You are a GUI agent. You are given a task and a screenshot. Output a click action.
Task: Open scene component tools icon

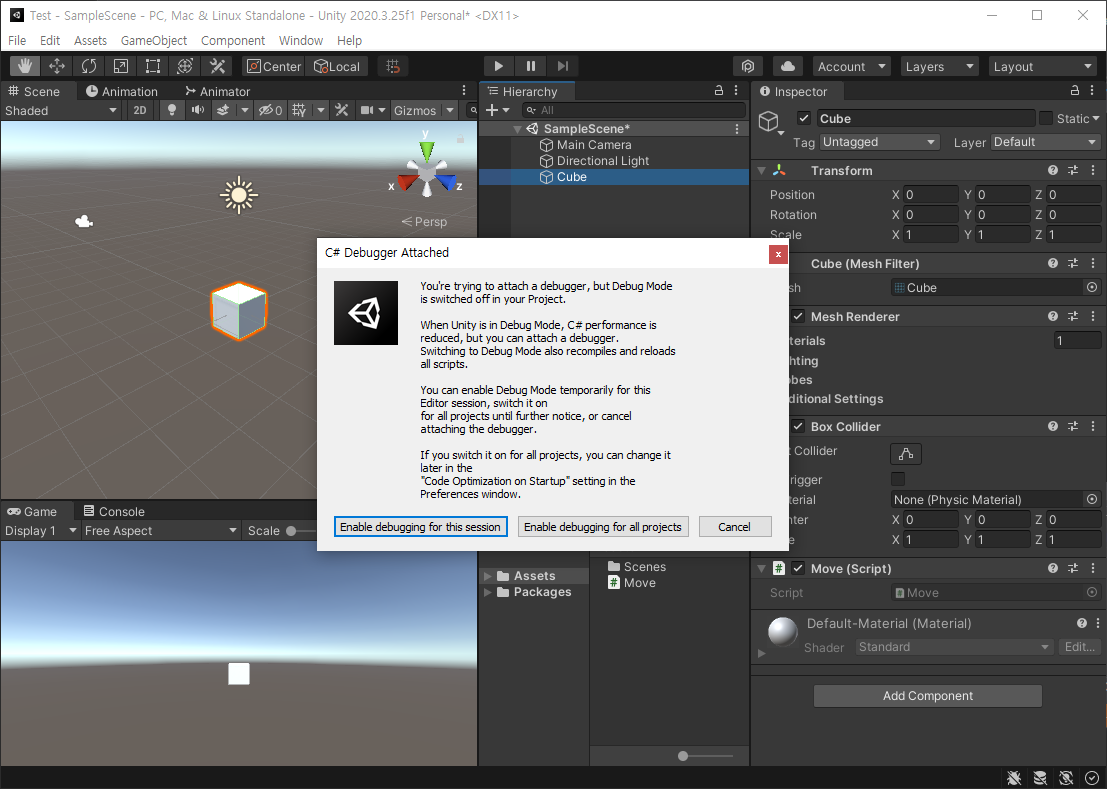pos(342,110)
